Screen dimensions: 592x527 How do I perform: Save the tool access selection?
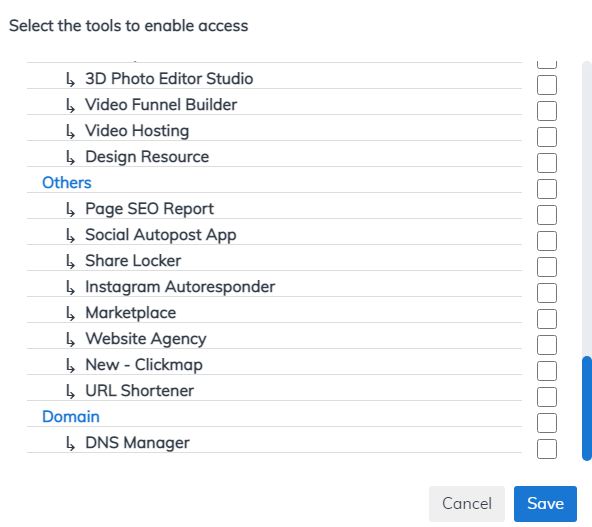pos(545,504)
